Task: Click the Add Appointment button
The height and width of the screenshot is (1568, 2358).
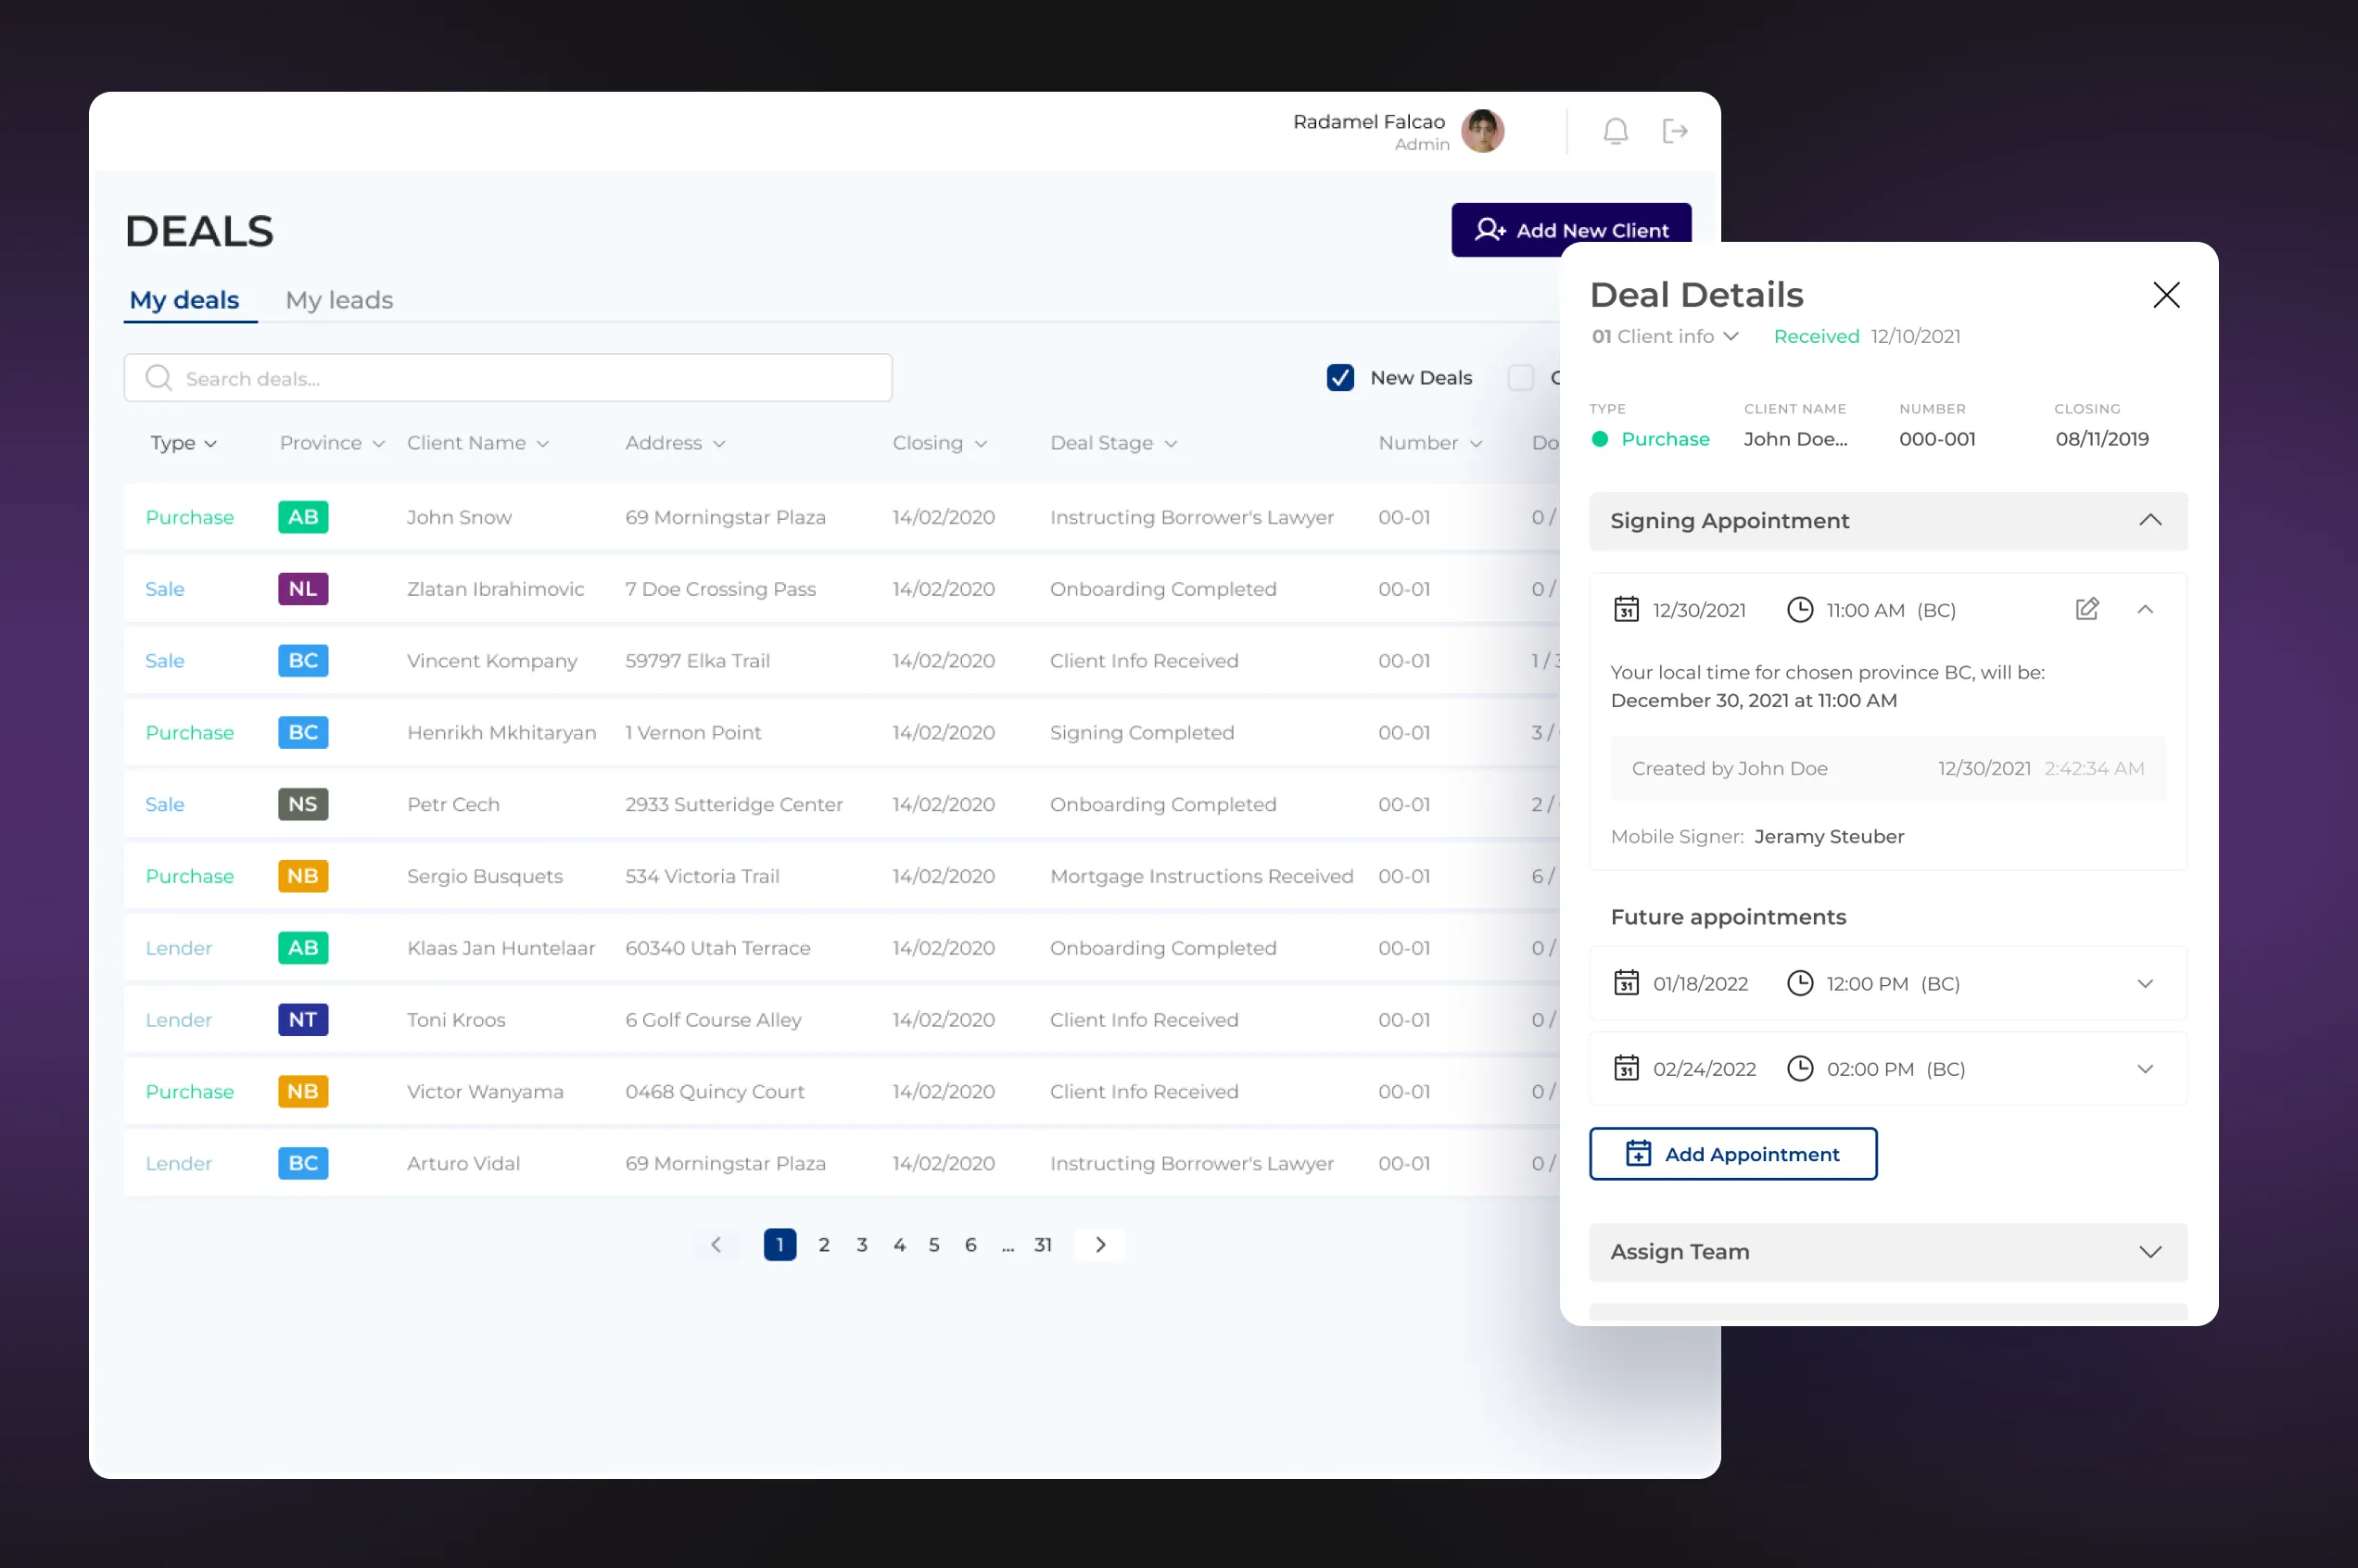Action: tap(1732, 1154)
